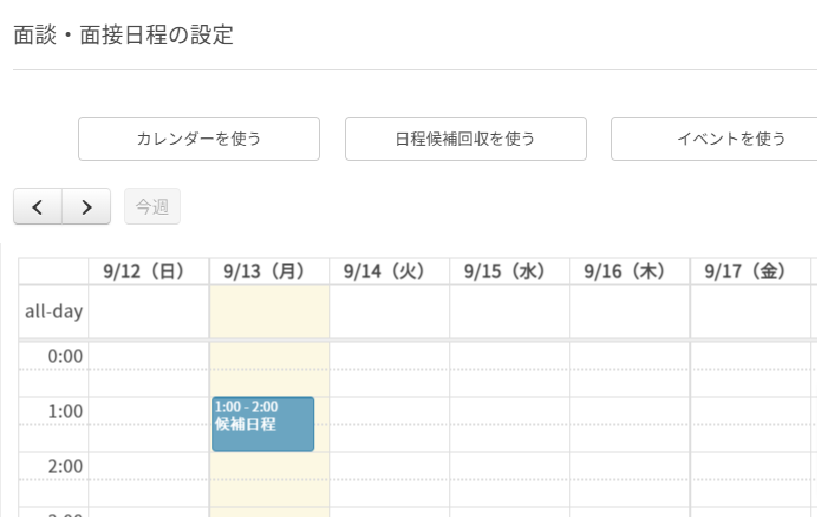Go to previous week with left arrow
The height and width of the screenshot is (517, 817).
coord(38,207)
